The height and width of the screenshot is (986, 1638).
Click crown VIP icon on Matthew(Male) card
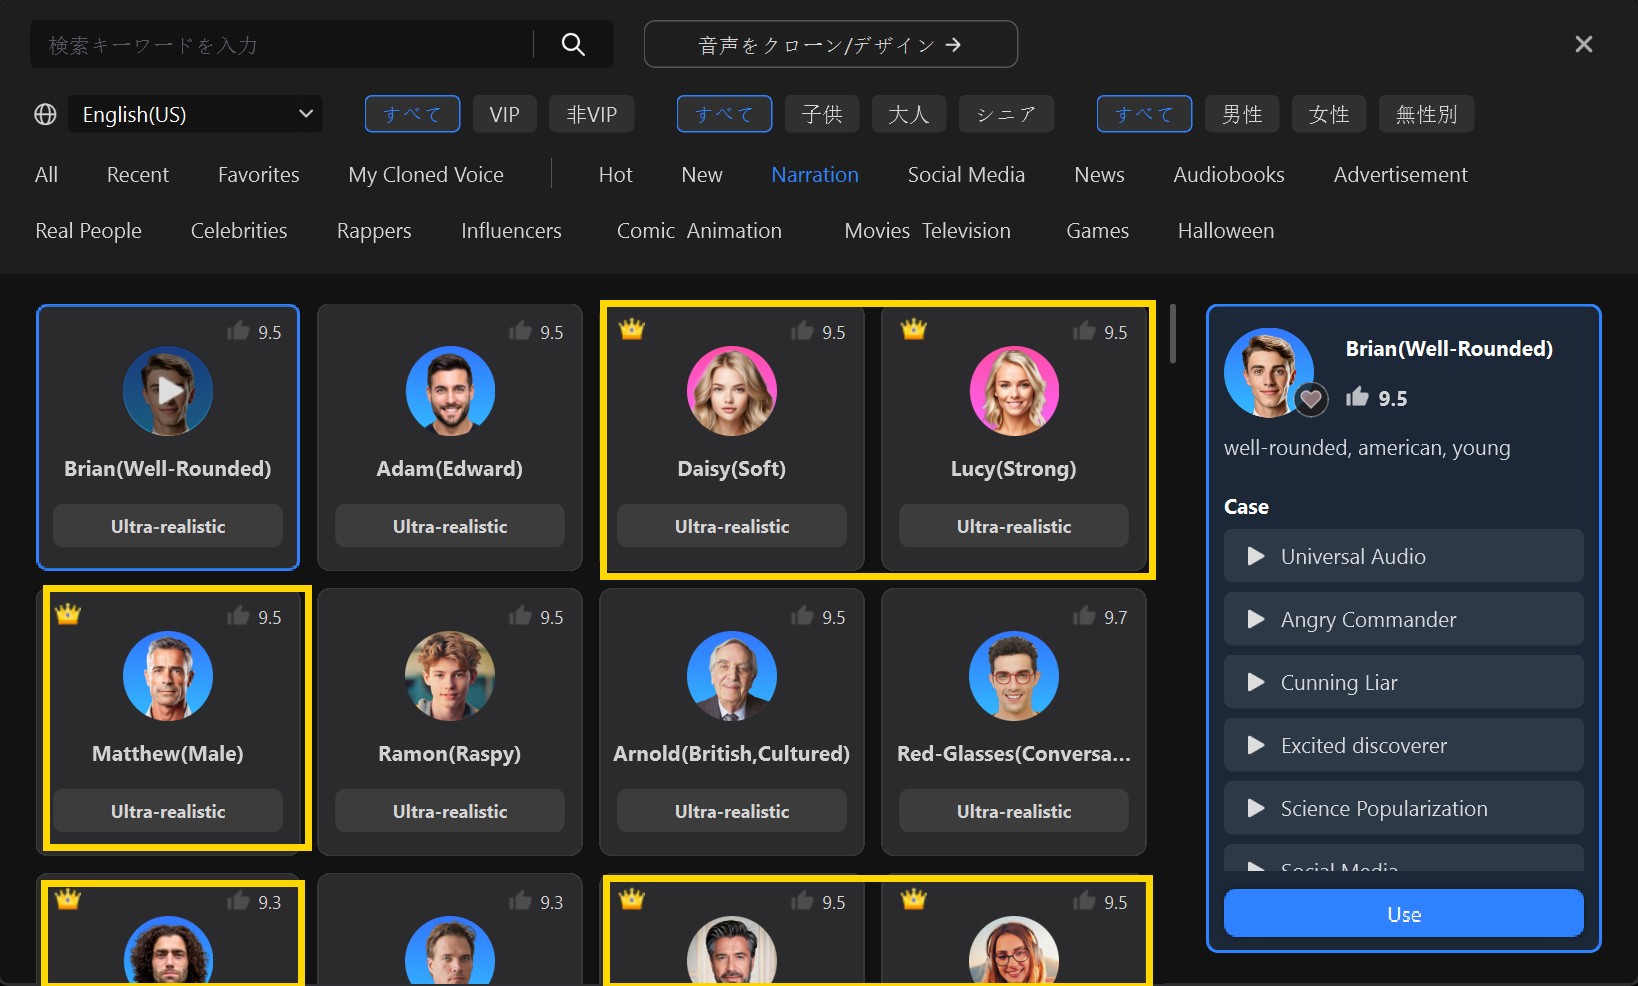pyautogui.click(x=68, y=613)
